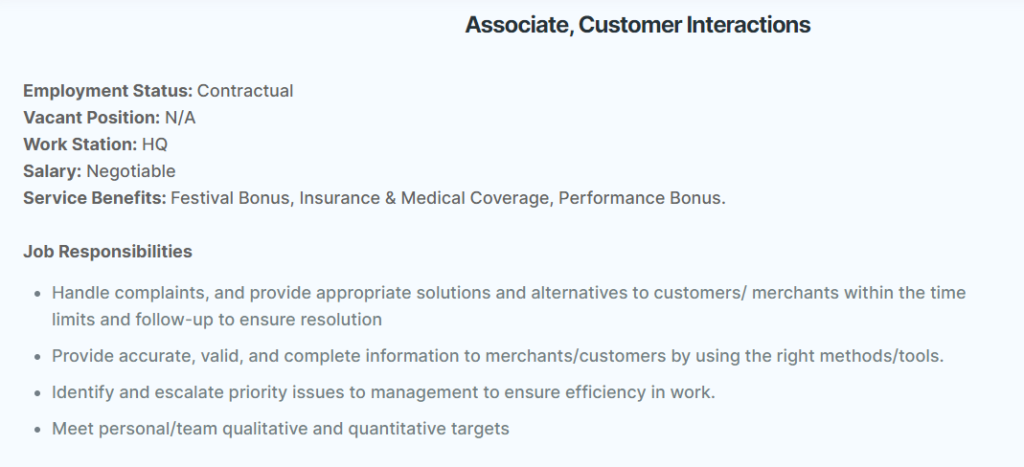Click the 'HQ' work station value
The height and width of the screenshot is (467, 1024).
click(155, 144)
